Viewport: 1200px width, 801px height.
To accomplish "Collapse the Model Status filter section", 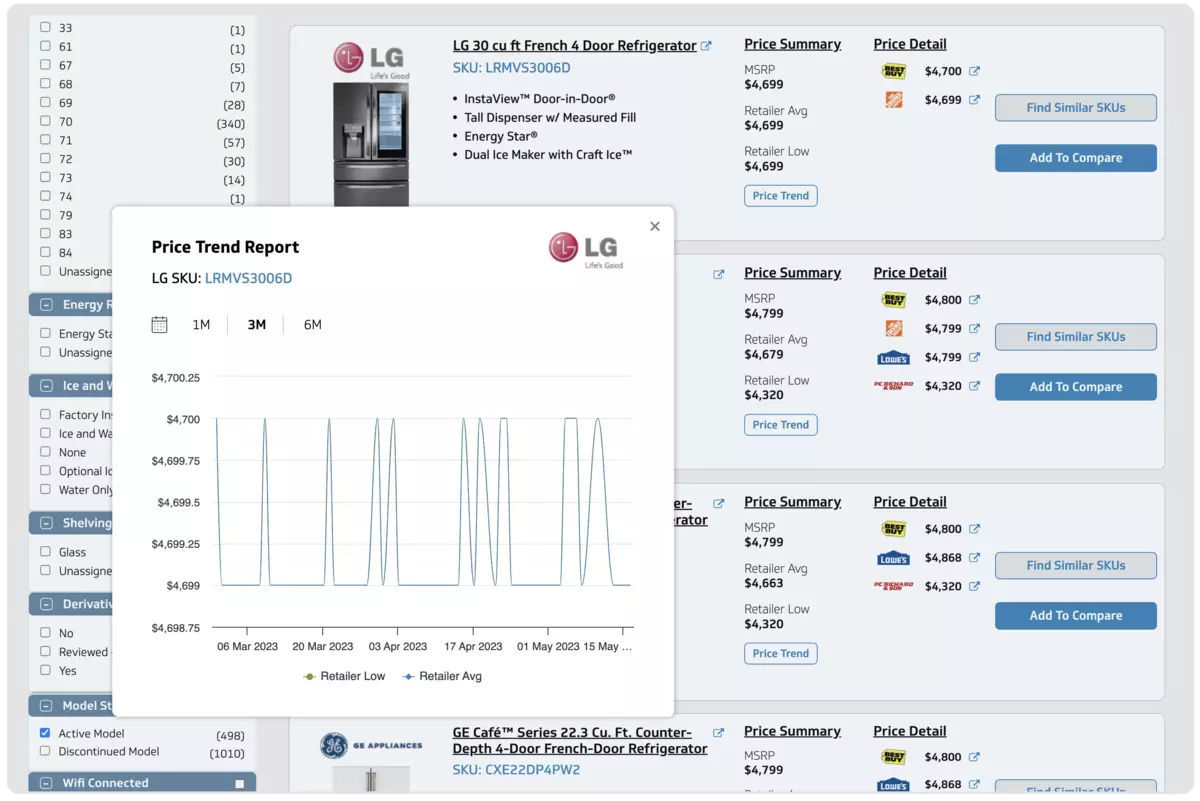I will (x=46, y=706).
